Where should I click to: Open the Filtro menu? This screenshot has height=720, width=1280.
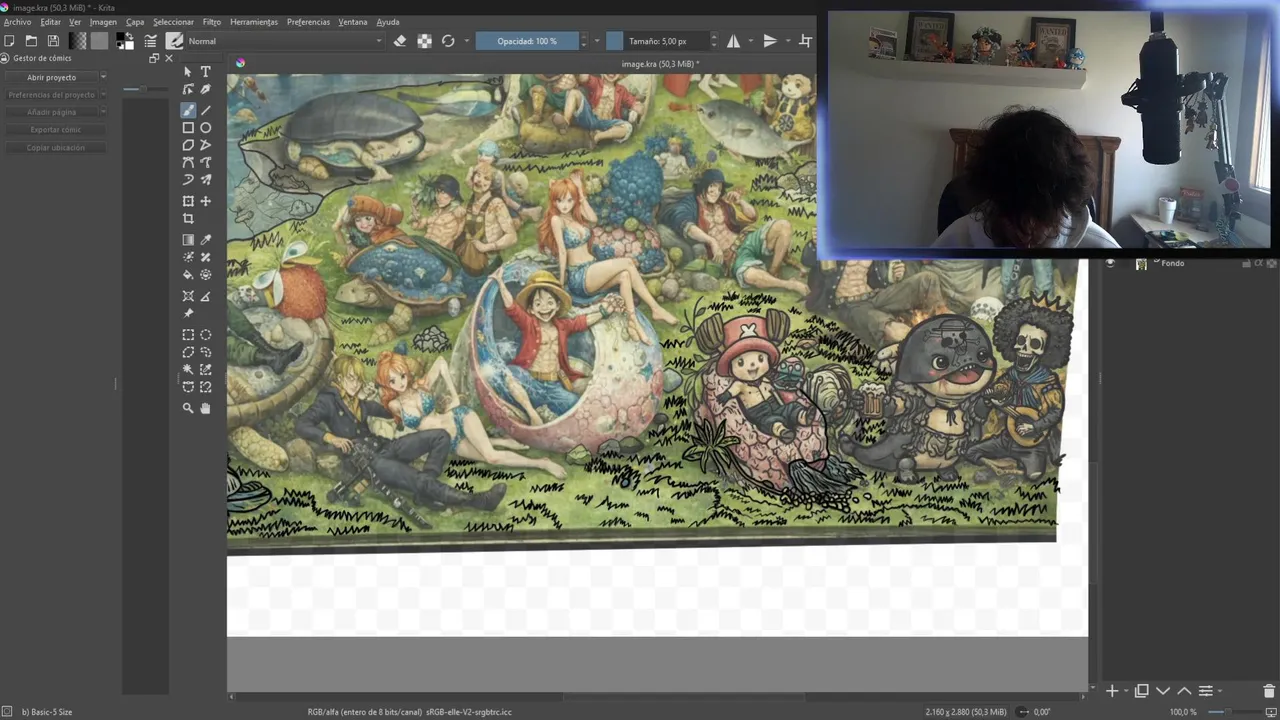(x=212, y=22)
